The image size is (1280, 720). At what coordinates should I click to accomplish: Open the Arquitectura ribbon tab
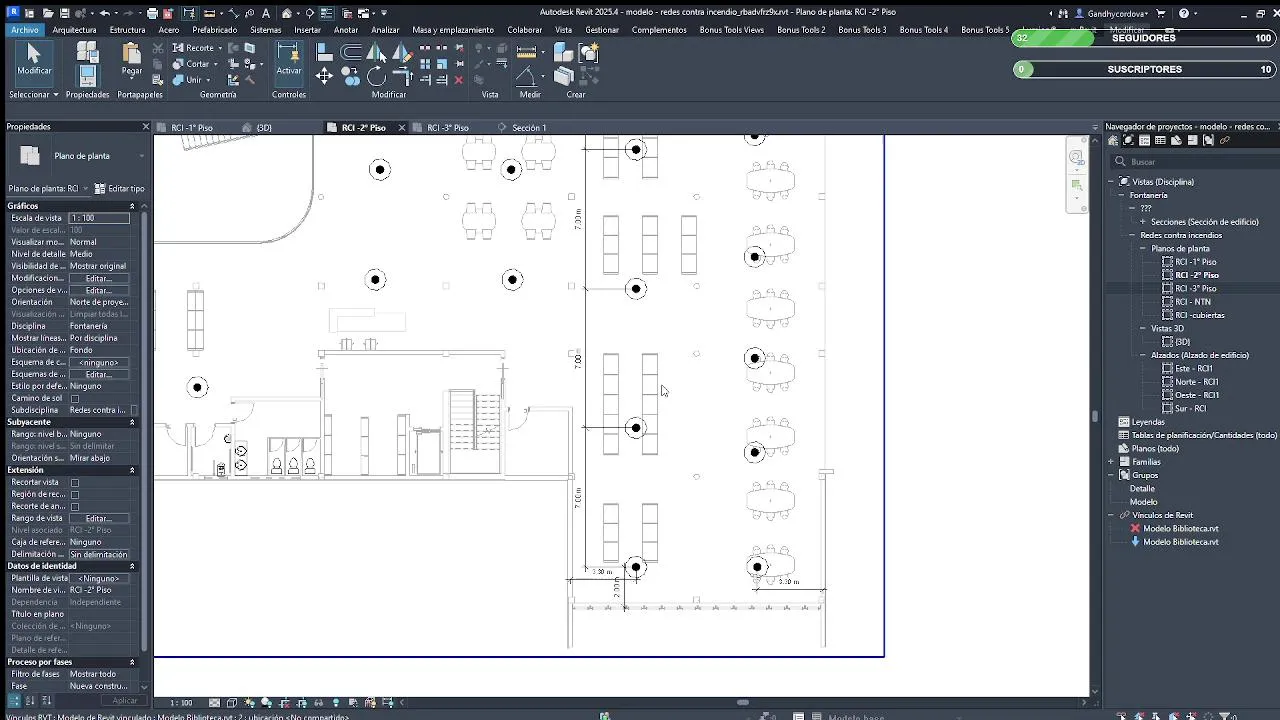(x=74, y=30)
